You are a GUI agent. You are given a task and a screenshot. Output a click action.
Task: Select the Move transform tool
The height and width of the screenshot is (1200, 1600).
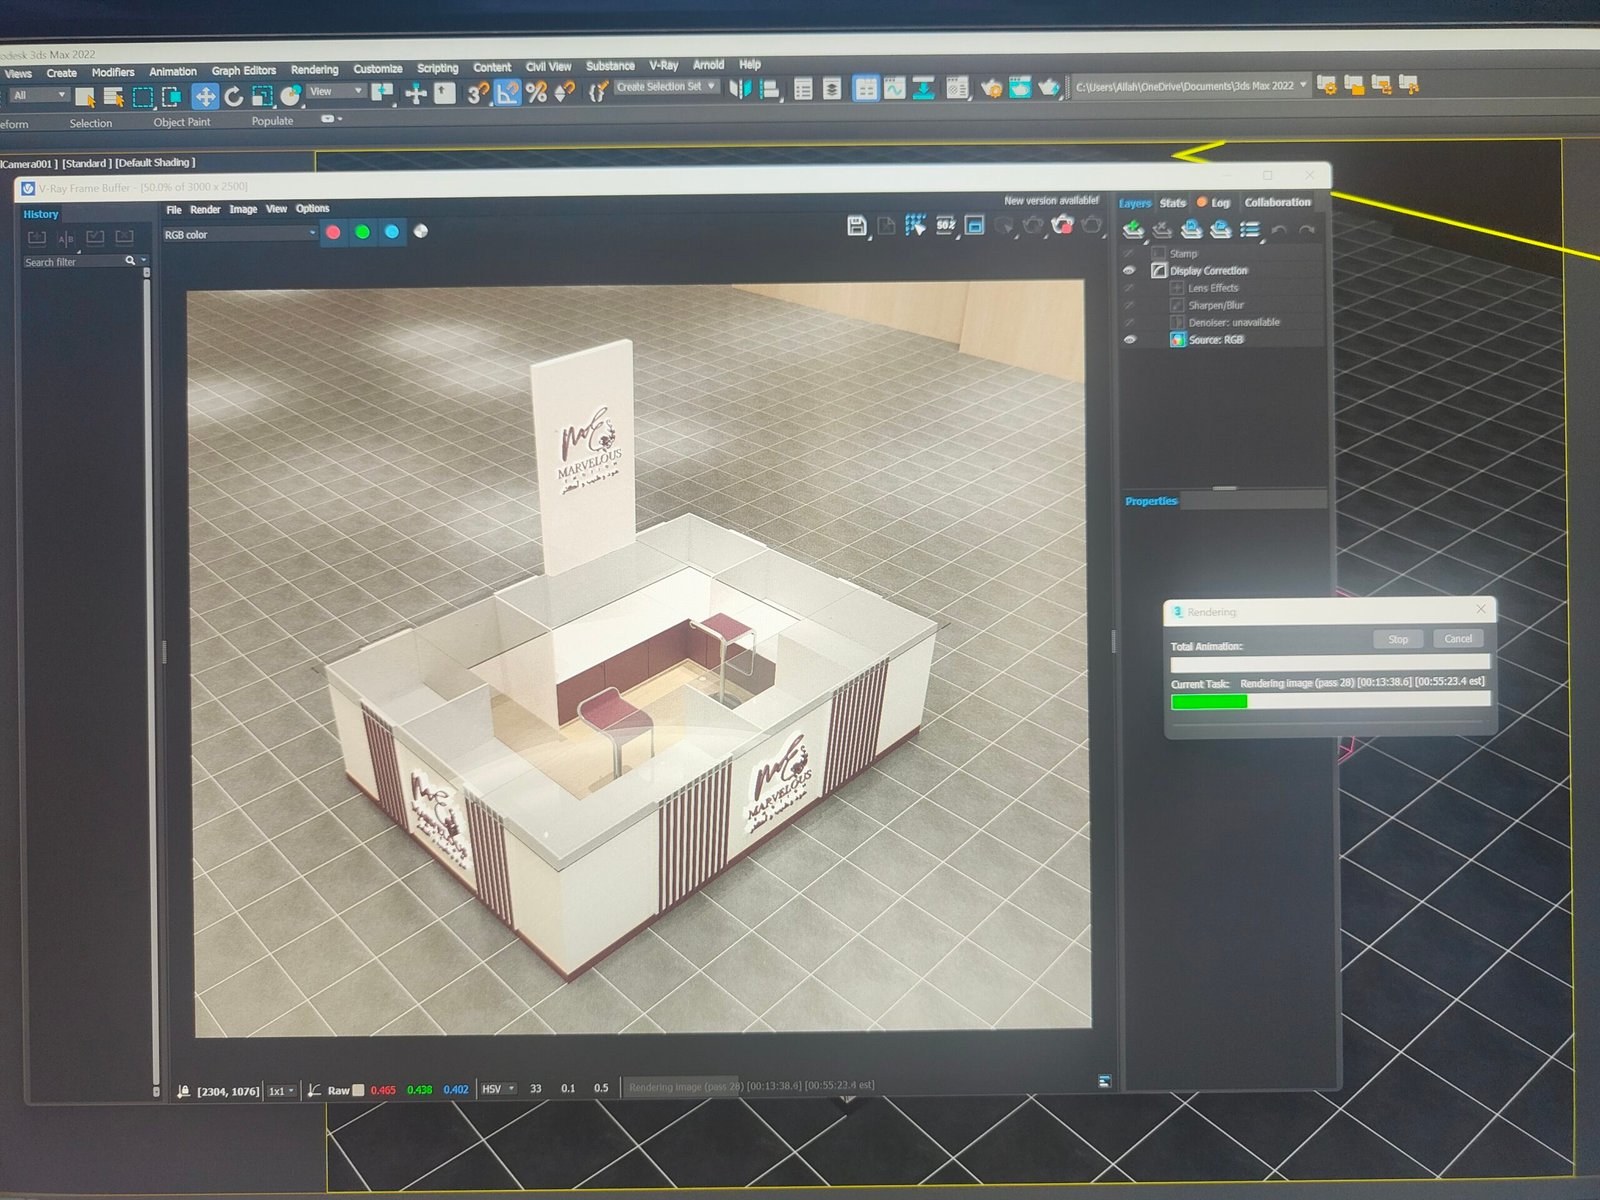[x=205, y=96]
